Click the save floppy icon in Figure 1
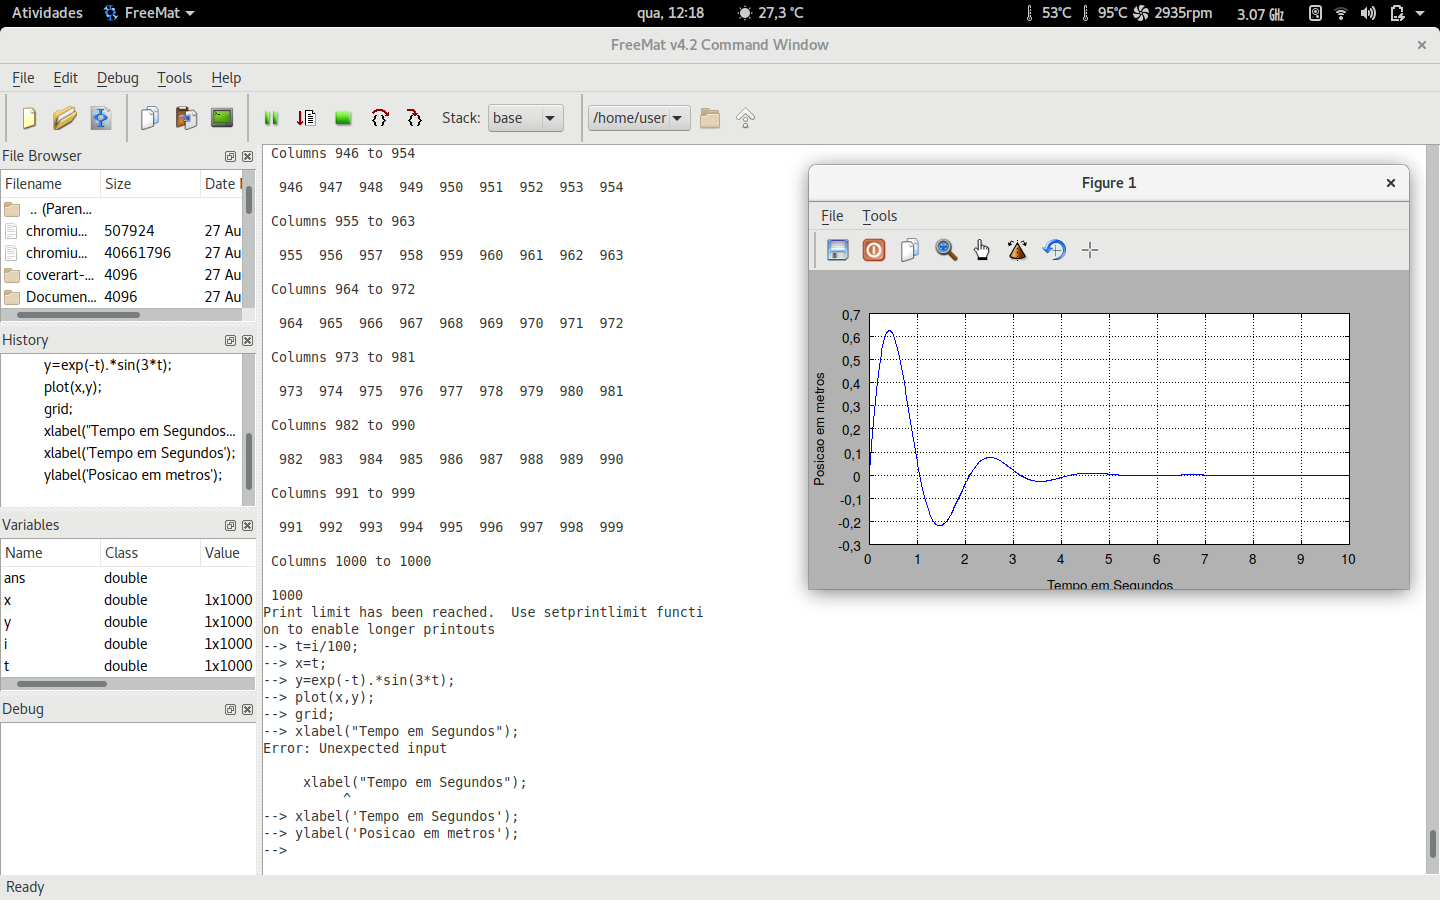This screenshot has width=1440, height=900. click(838, 250)
